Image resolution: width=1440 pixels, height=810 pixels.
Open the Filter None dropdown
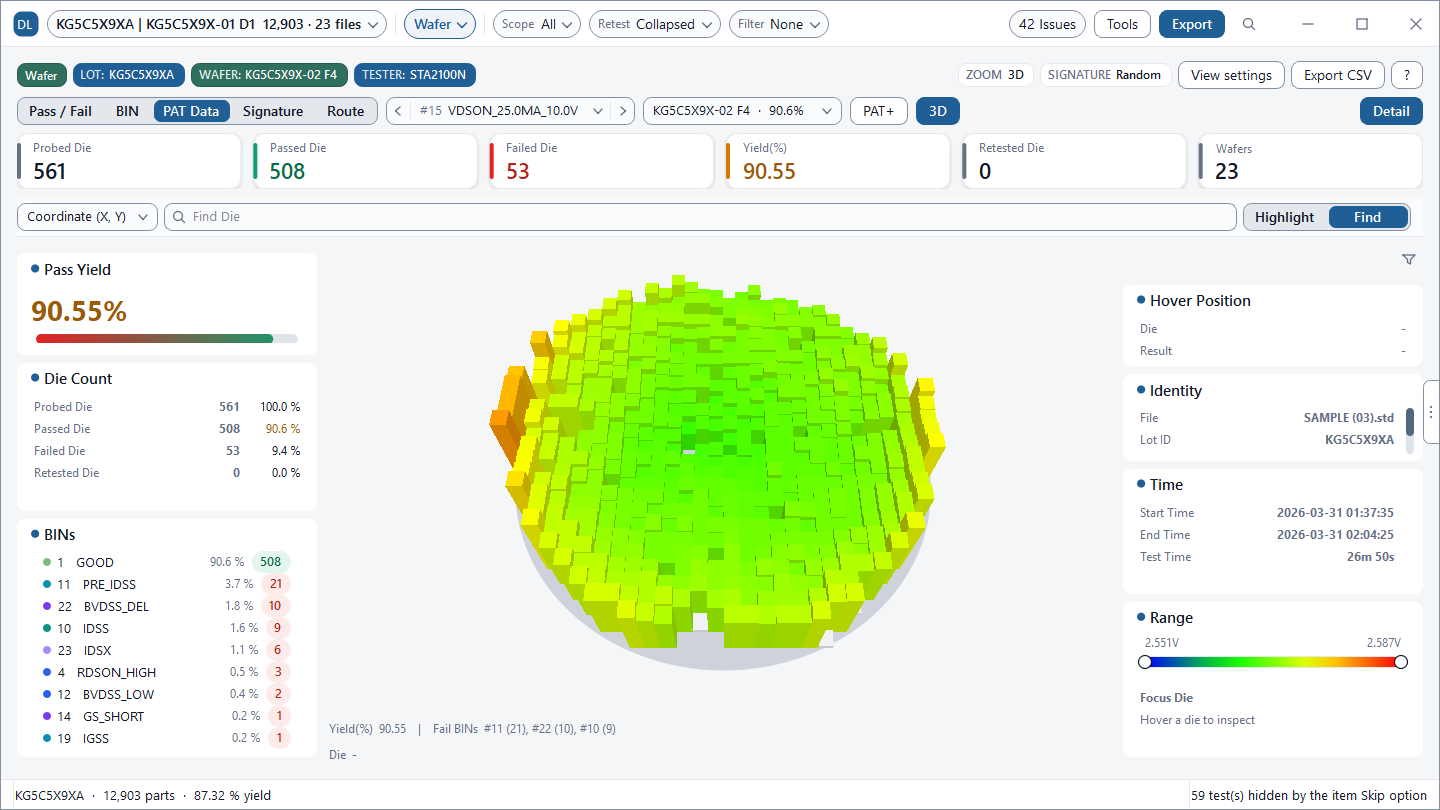(x=779, y=24)
